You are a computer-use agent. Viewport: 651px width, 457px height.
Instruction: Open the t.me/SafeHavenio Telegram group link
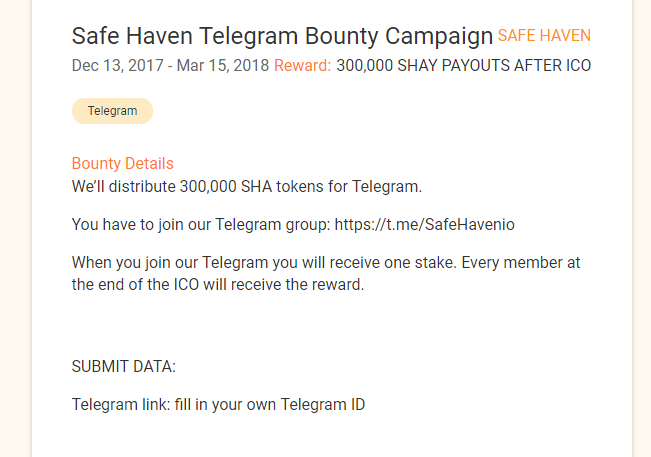424,224
